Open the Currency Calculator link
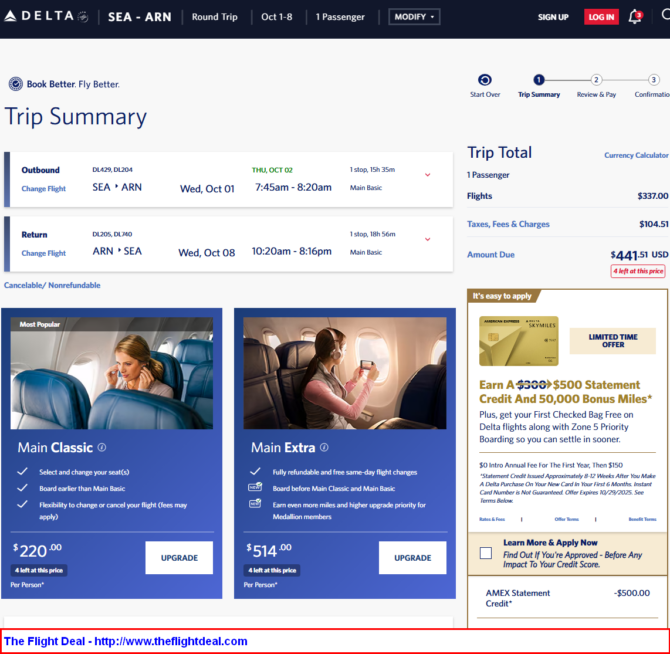670x654 pixels. coord(636,155)
